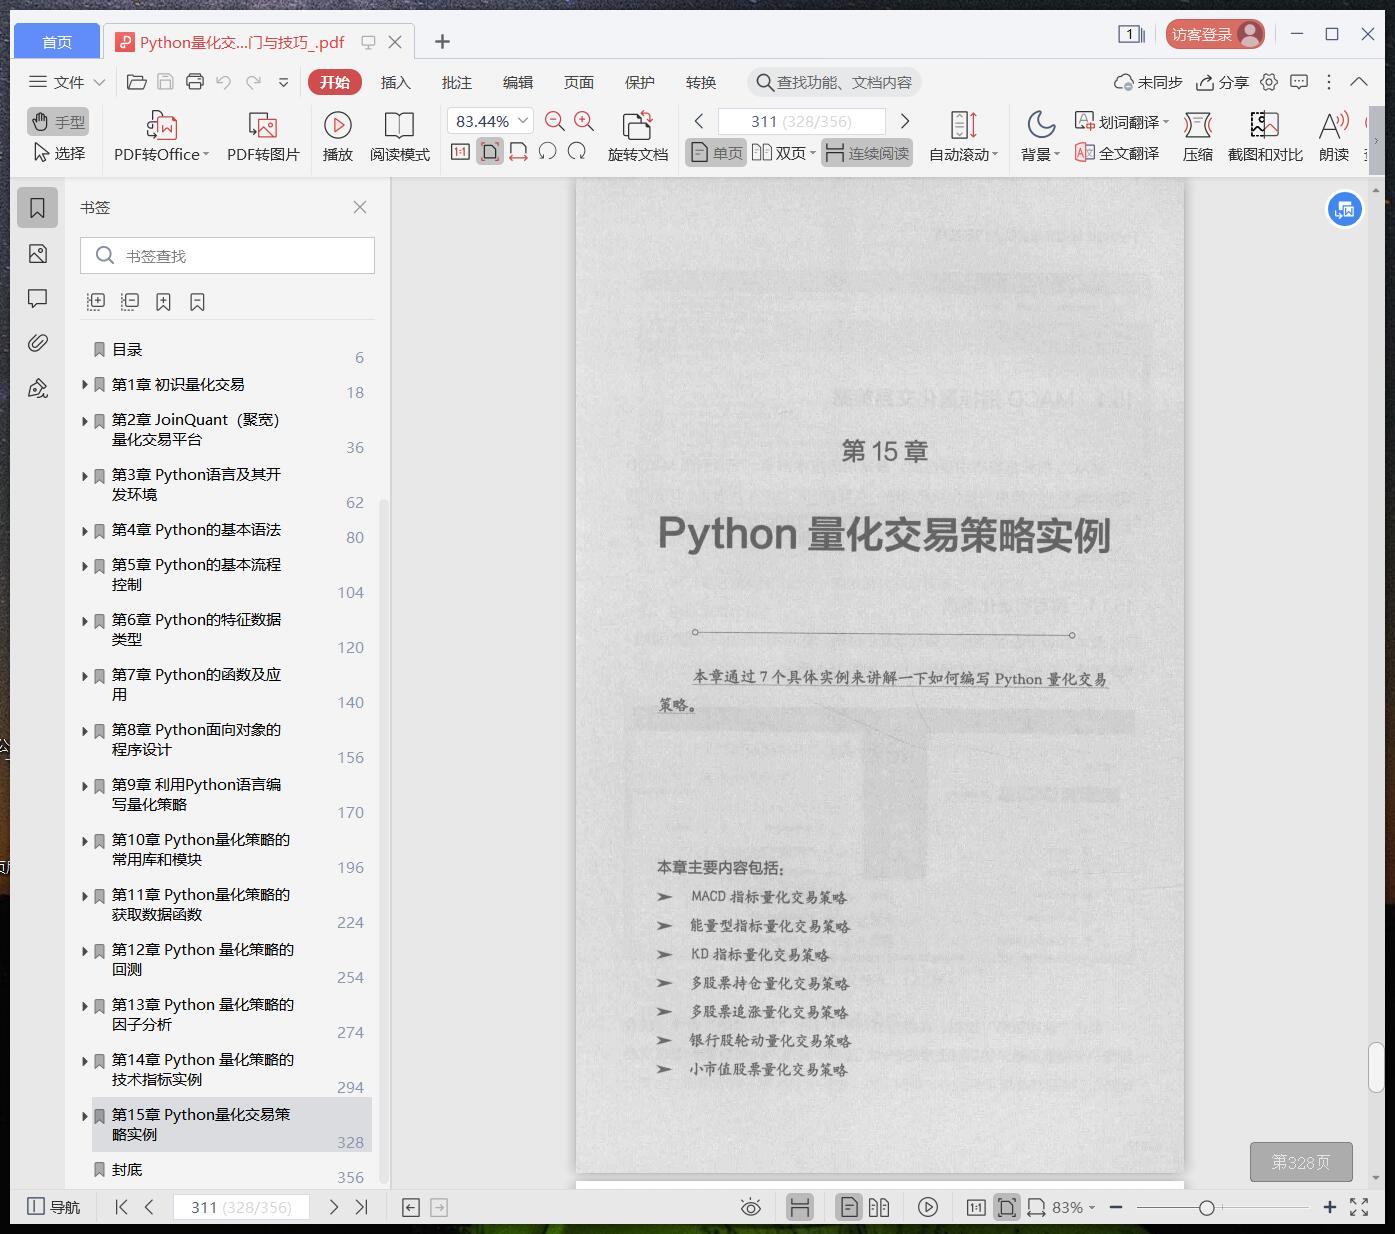Toggle fit page icon in top toolbar

[490, 152]
